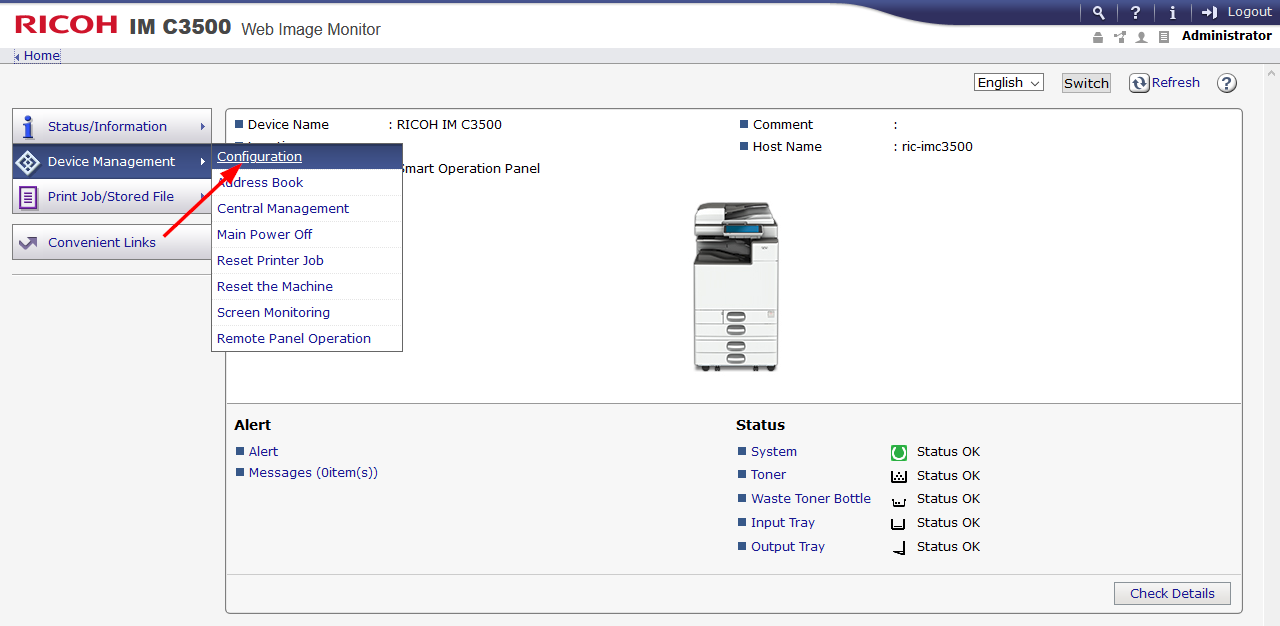Click the Toner status icon

tap(899, 476)
